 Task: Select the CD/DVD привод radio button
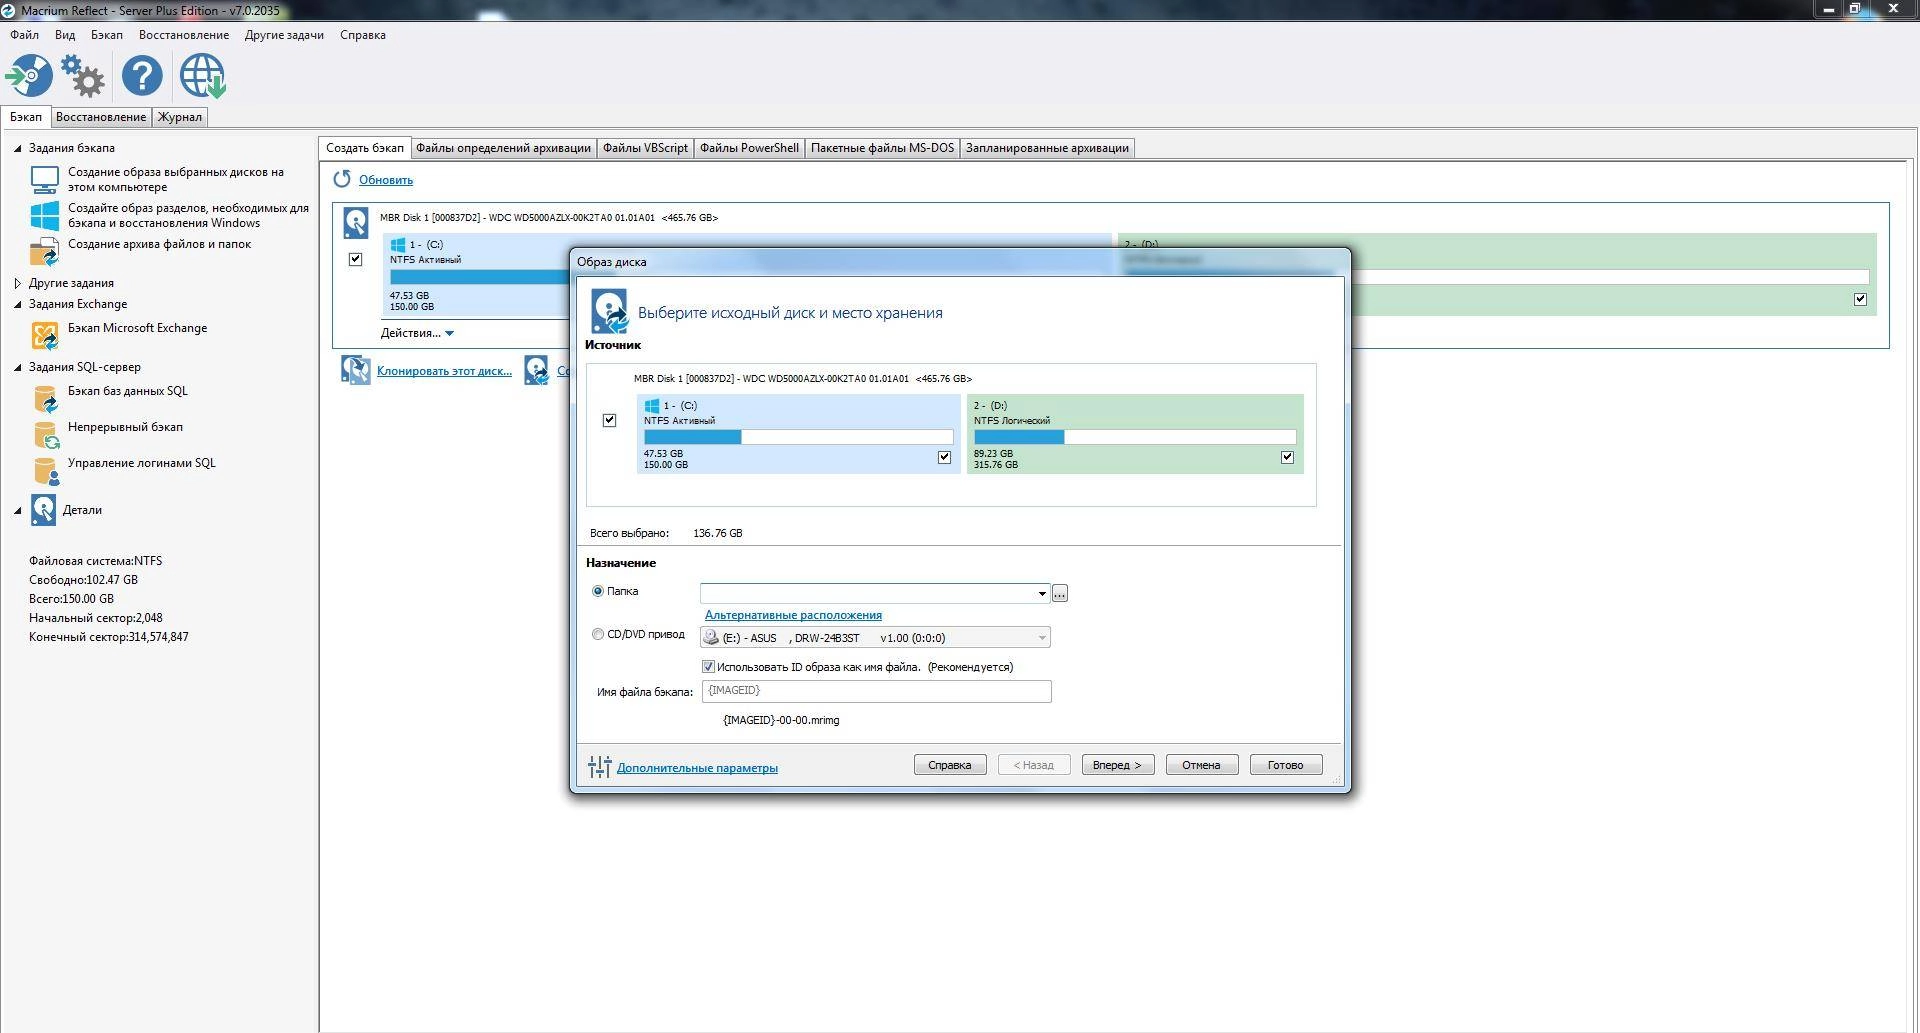click(x=598, y=634)
